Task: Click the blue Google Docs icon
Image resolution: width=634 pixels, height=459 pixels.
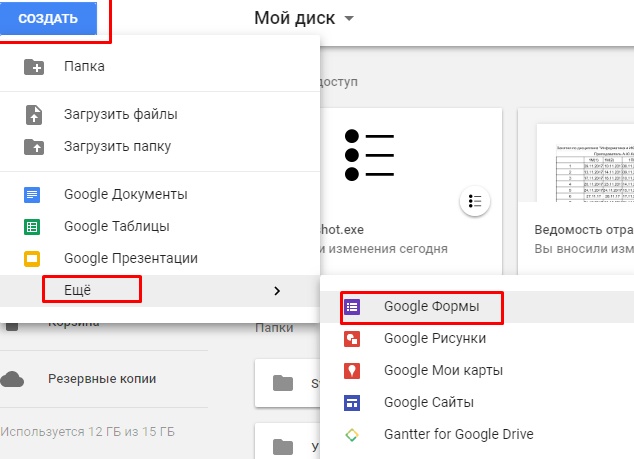Action: pos(32,195)
